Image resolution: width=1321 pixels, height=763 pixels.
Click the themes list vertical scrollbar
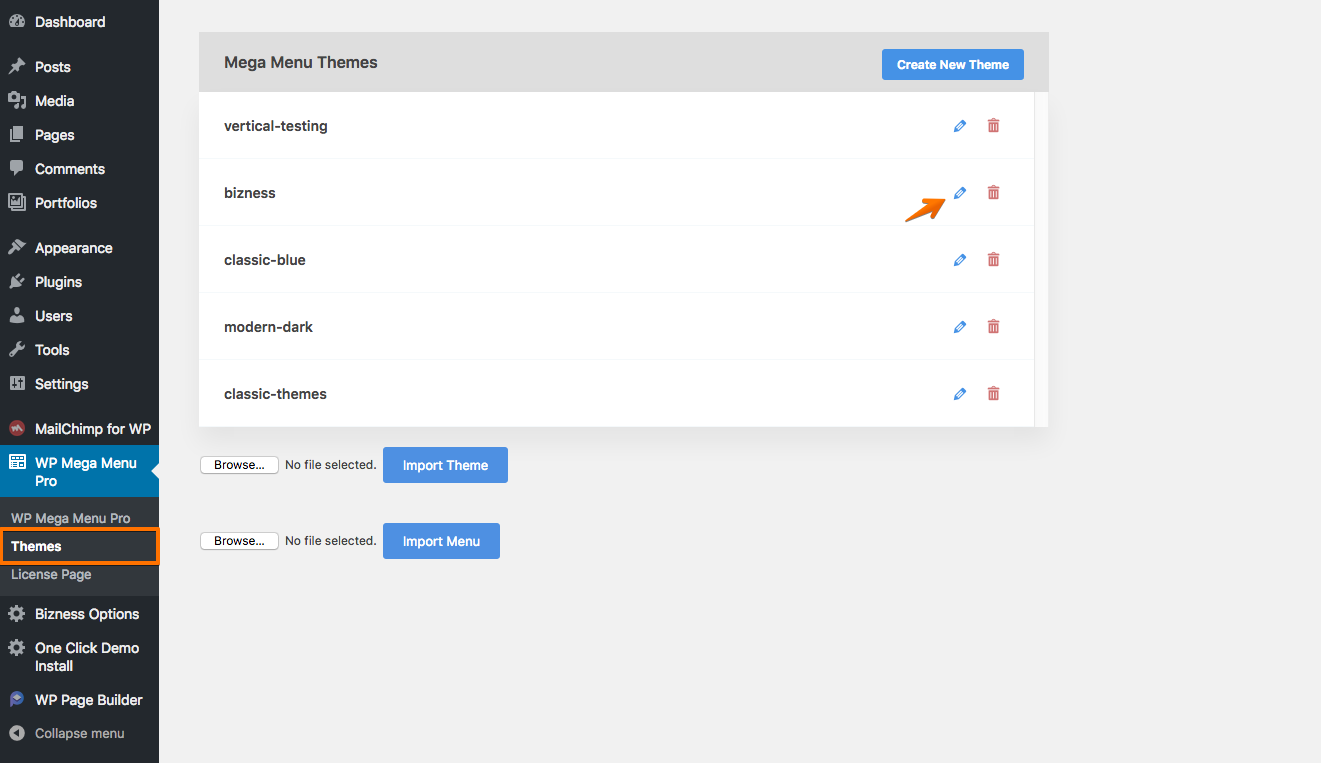[1041, 259]
